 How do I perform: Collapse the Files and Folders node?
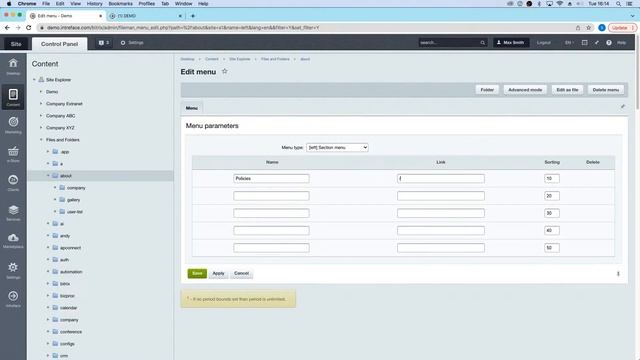[x=41, y=140]
